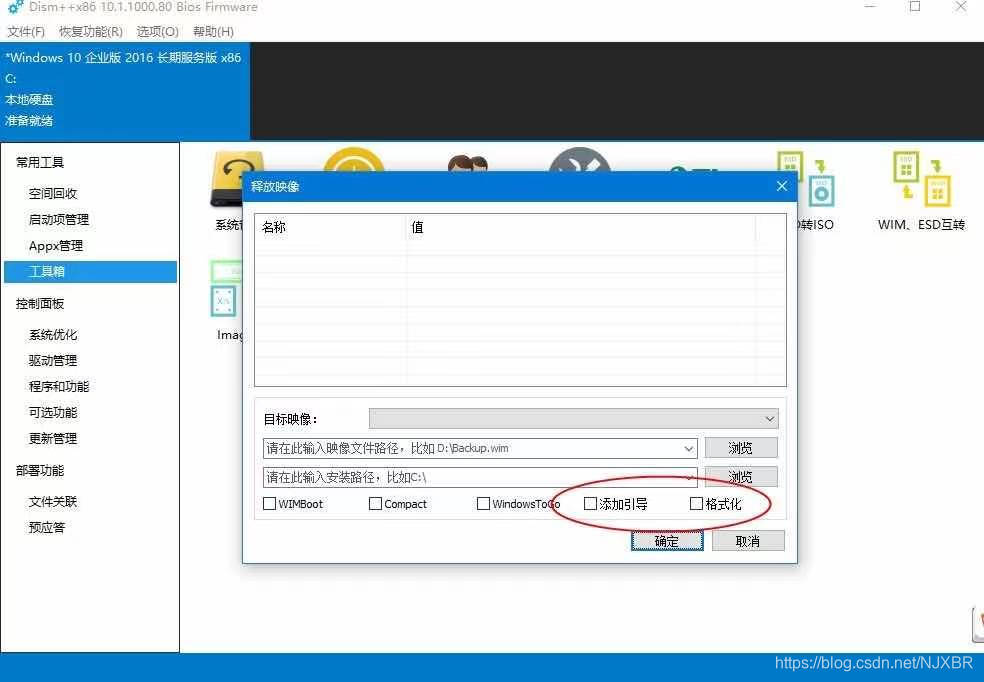Confirm with the 确定 button

click(667, 541)
